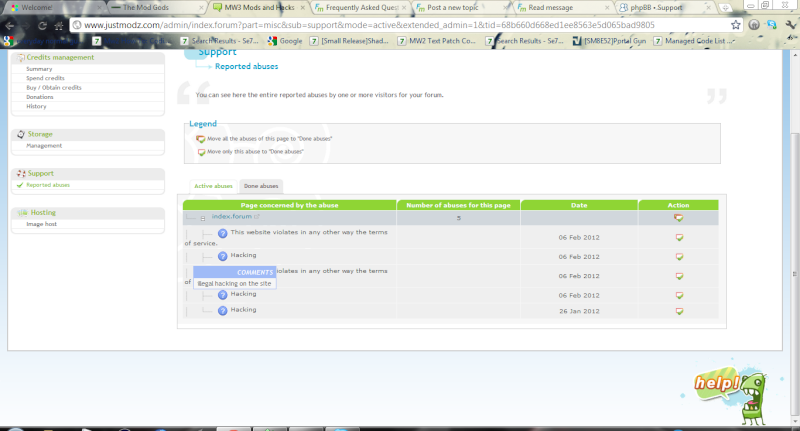Screen dimensions: 800x431
Task: Go to the browser home page
Action: click(59, 25)
